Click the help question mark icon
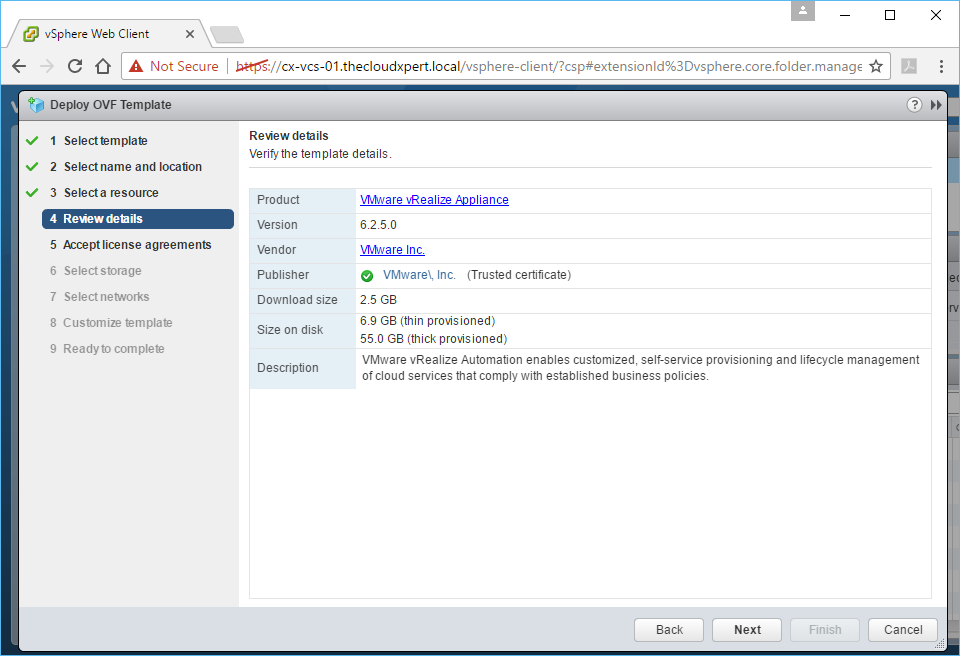The height and width of the screenshot is (656, 960). coord(914,105)
